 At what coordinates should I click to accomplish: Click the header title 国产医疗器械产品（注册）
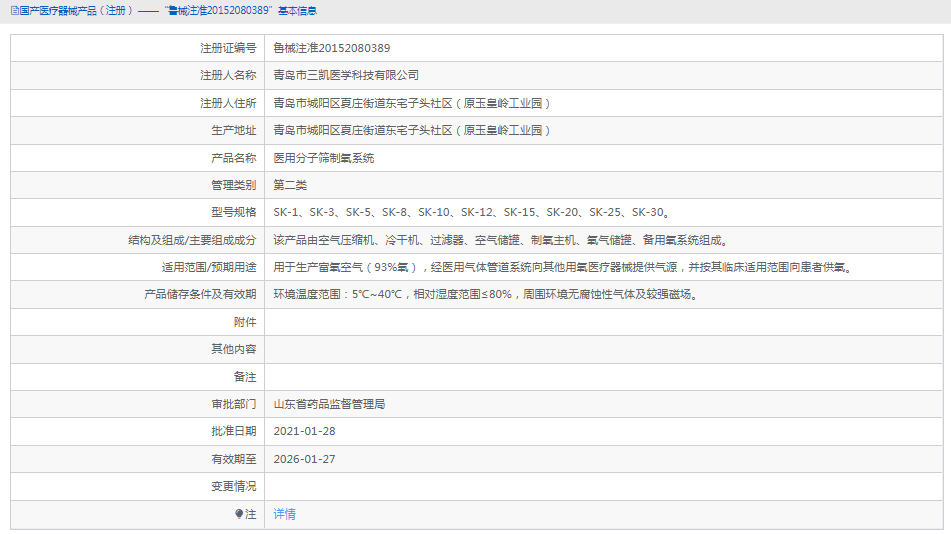tap(76, 11)
